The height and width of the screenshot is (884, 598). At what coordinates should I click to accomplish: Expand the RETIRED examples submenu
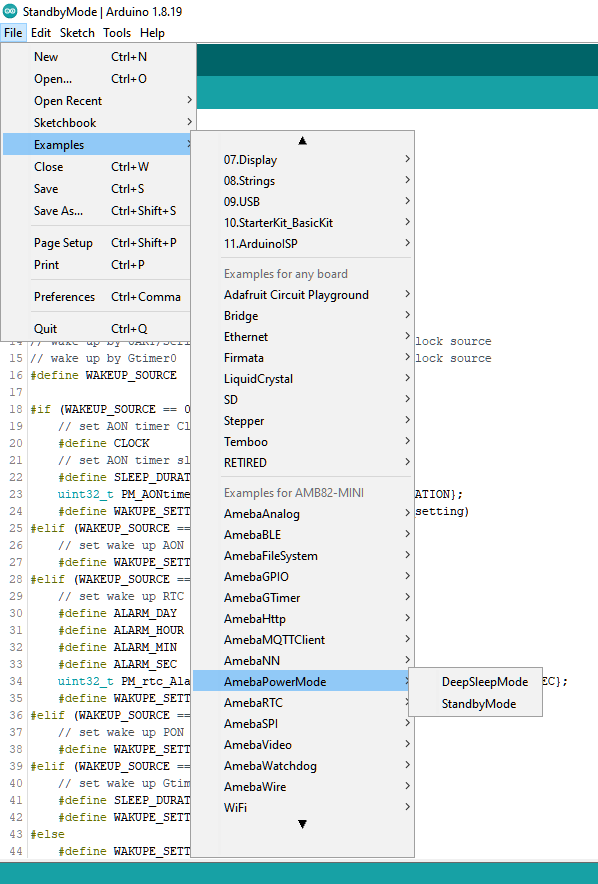pyautogui.click(x=303, y=463)
